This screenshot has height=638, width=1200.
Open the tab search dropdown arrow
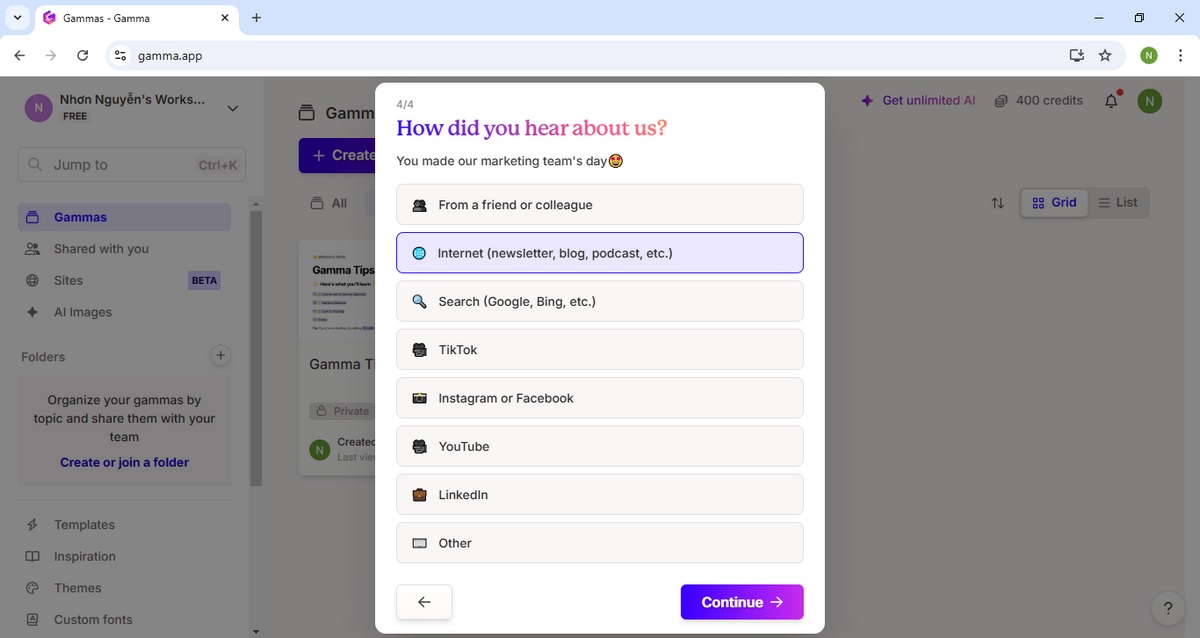(x=17, y=18)
